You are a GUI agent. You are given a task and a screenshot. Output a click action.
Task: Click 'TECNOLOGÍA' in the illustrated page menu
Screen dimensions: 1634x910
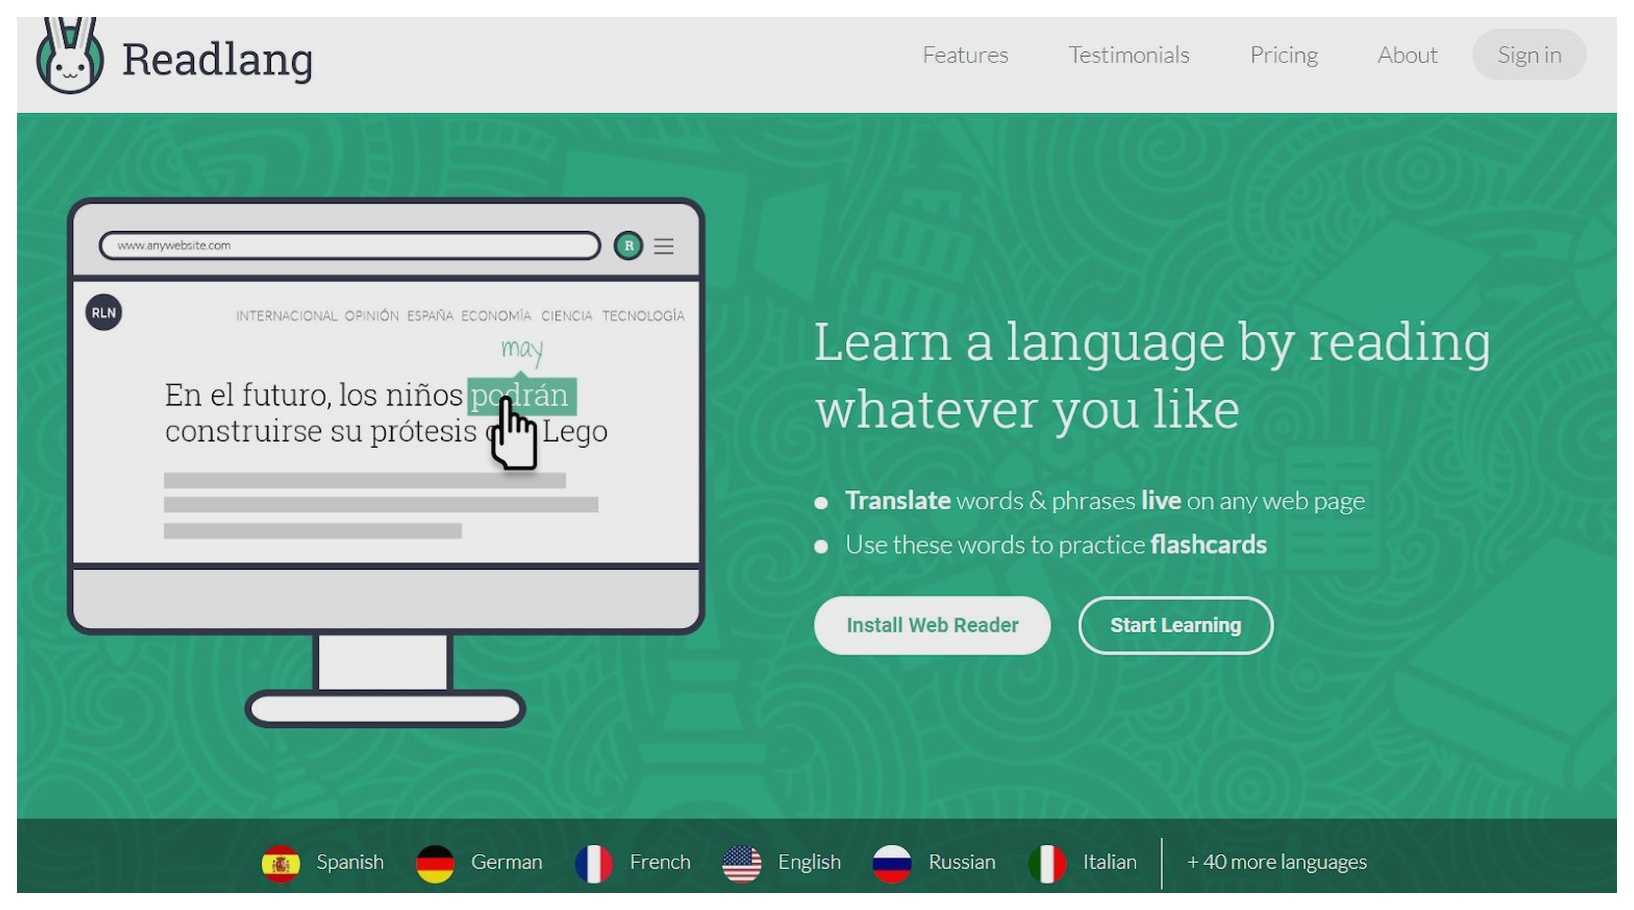[643, 316]
